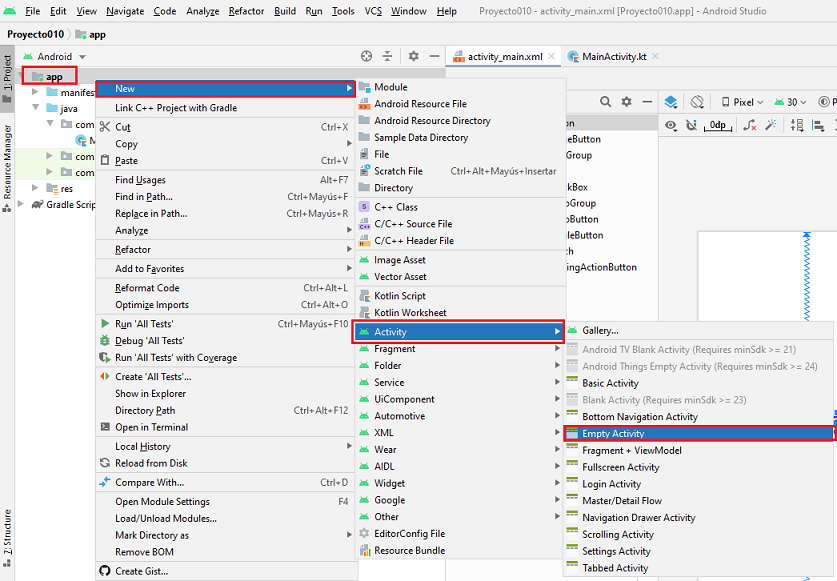Toggle autoconnect magnet icon
The height and width of the screenshot is (581, 837).
pyautogui.click(x=692, y=125)
